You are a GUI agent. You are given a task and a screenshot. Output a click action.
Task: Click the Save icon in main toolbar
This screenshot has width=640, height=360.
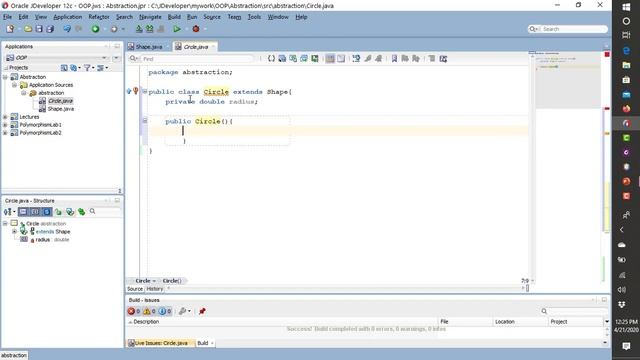(x=39, y=29)
